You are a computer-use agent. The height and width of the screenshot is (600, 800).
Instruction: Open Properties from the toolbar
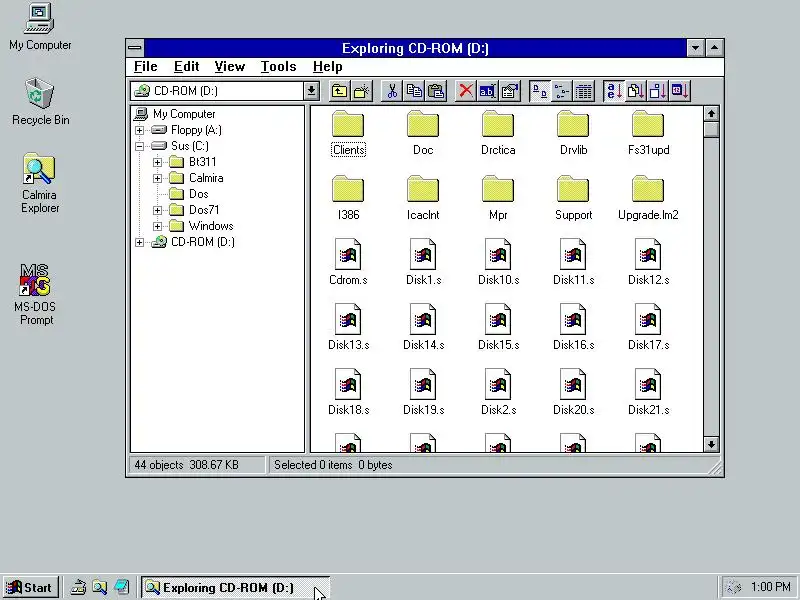(x=509, y=91)
